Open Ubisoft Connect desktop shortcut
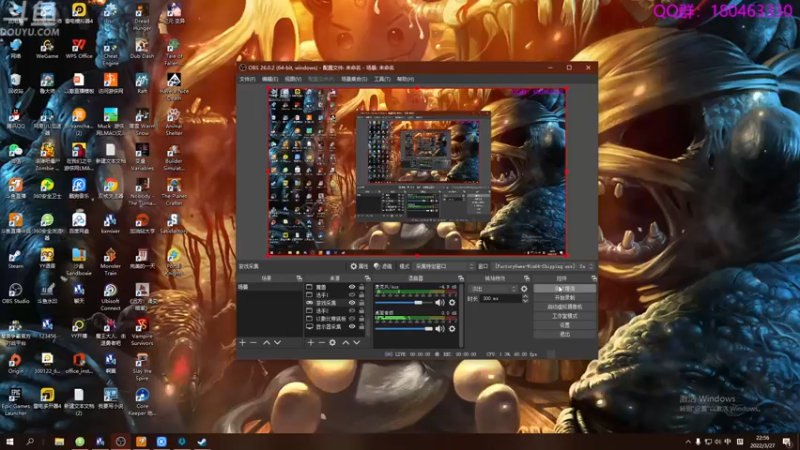Image resolution: width=800 pixels, height=450 pixels. pos(110,297)
